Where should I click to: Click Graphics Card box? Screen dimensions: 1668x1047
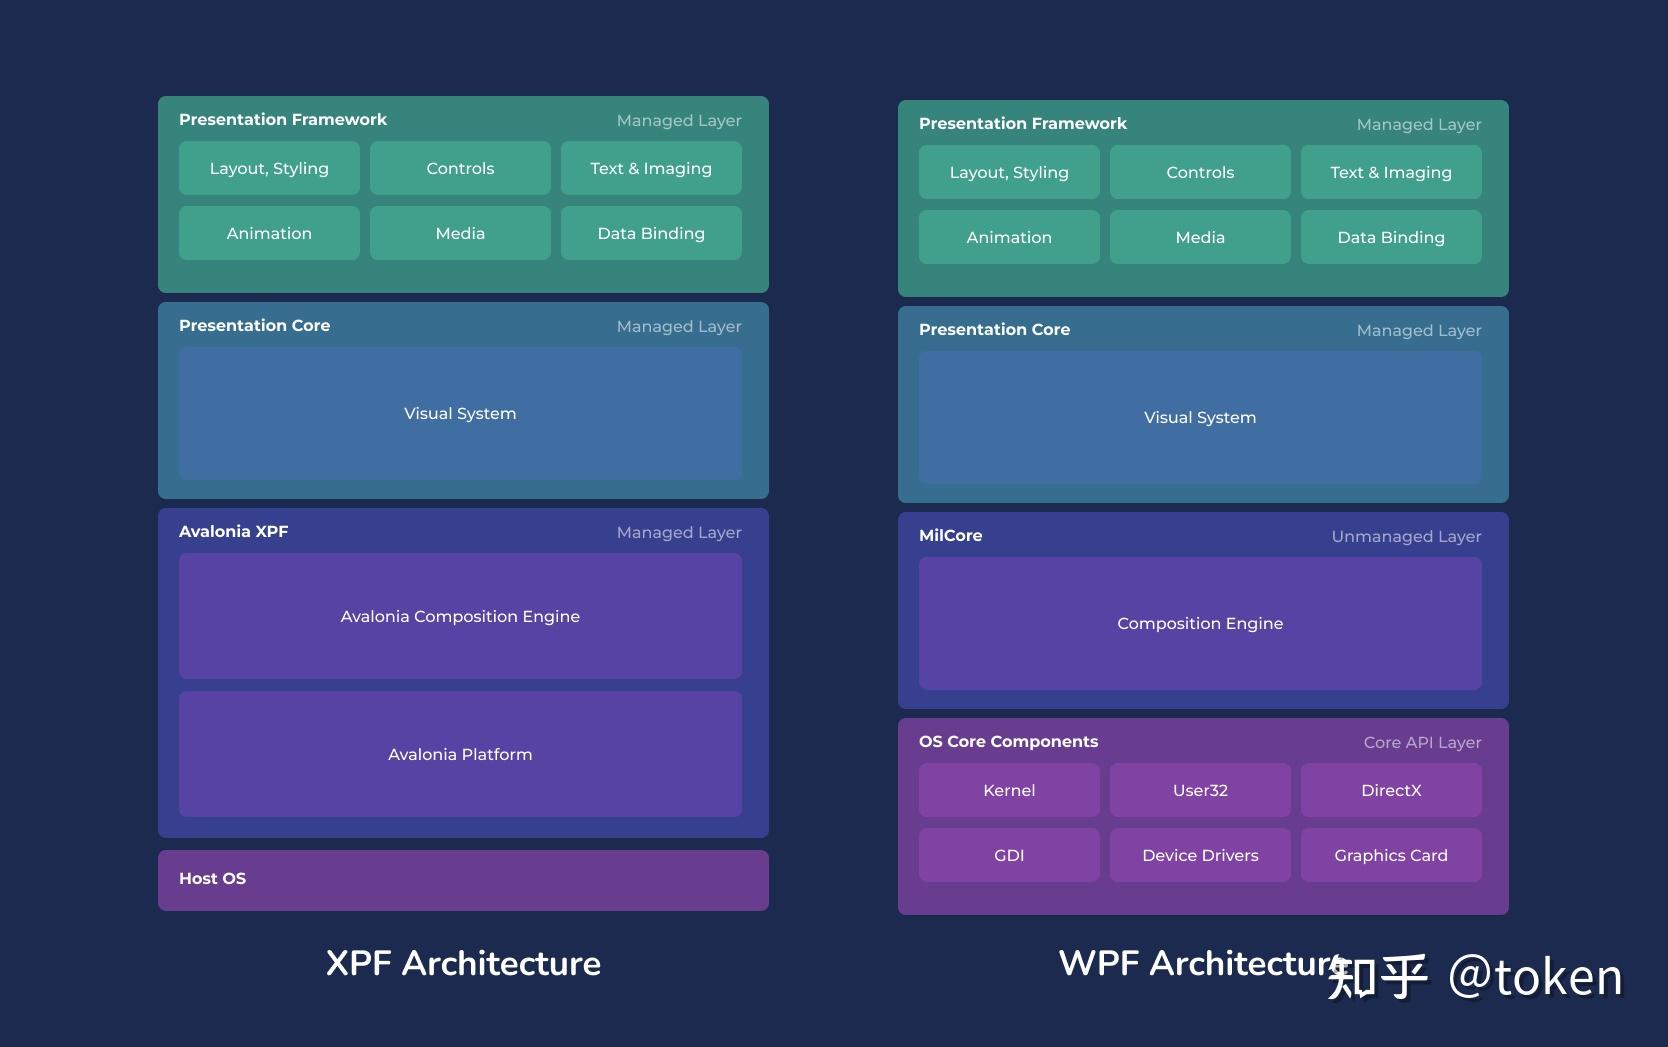point(1391,855)
